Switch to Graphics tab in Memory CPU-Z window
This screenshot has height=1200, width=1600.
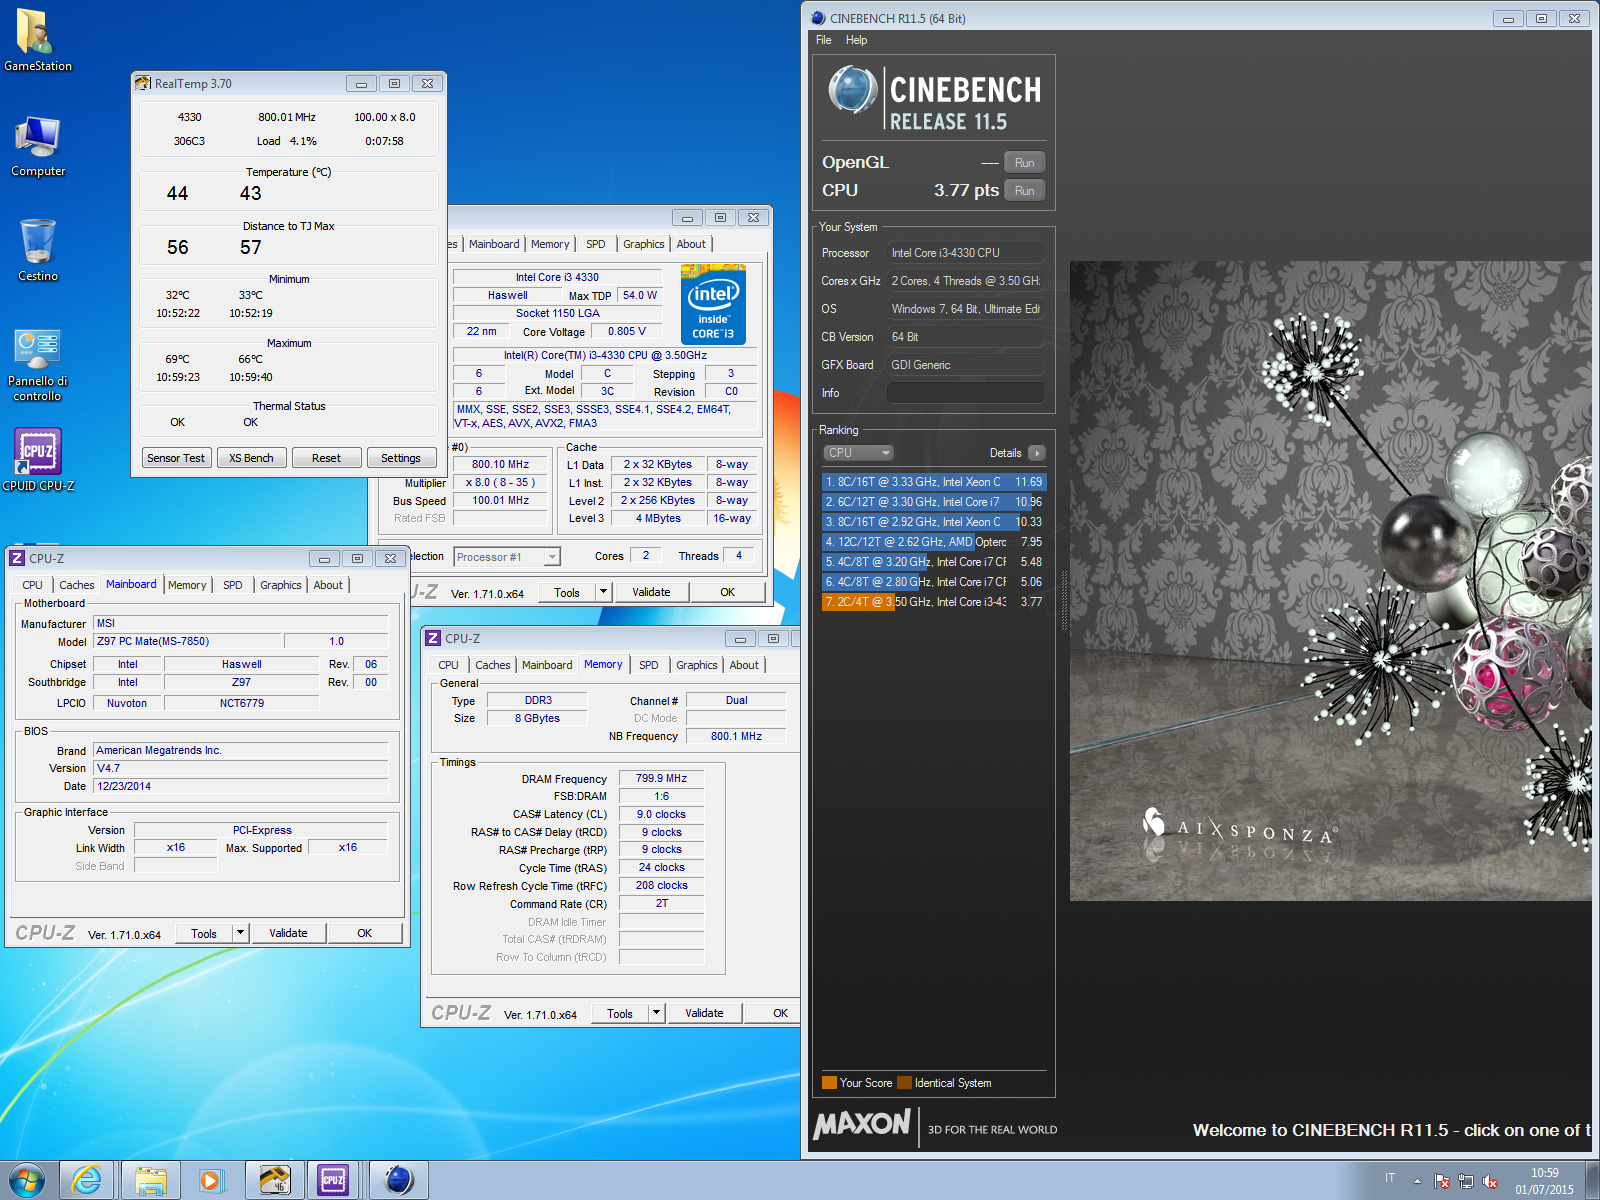pyautogui.click(x=696, y=665)
